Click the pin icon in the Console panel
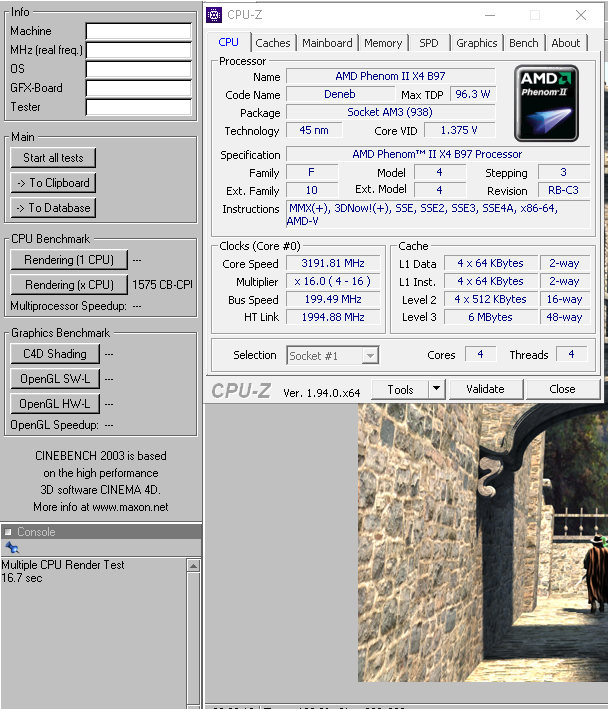 point(12,548)
